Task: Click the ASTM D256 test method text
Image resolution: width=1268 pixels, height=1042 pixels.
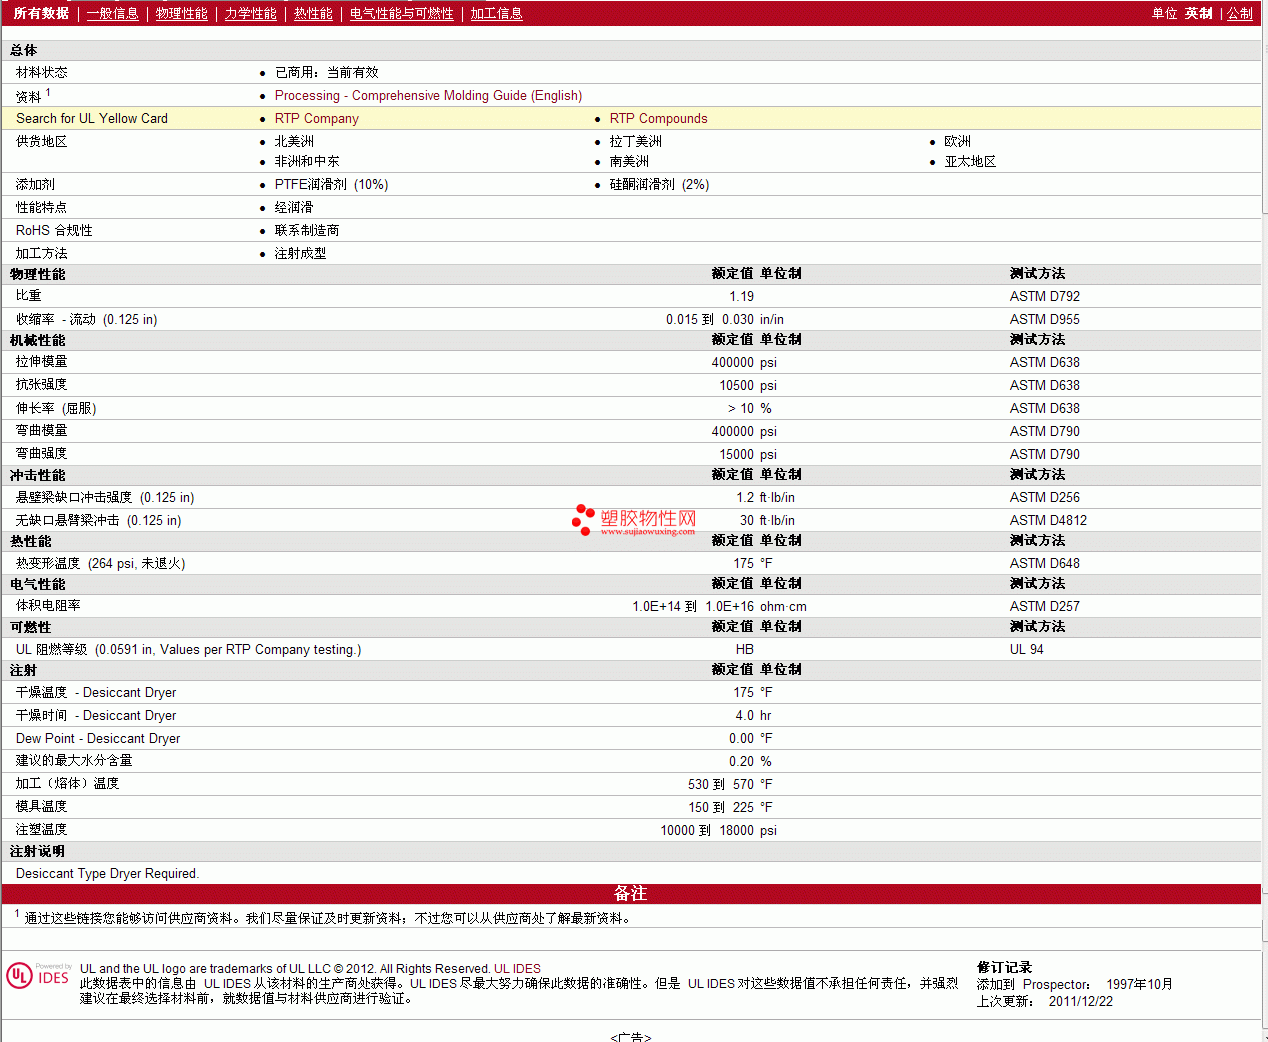Action: point(1044,497)
